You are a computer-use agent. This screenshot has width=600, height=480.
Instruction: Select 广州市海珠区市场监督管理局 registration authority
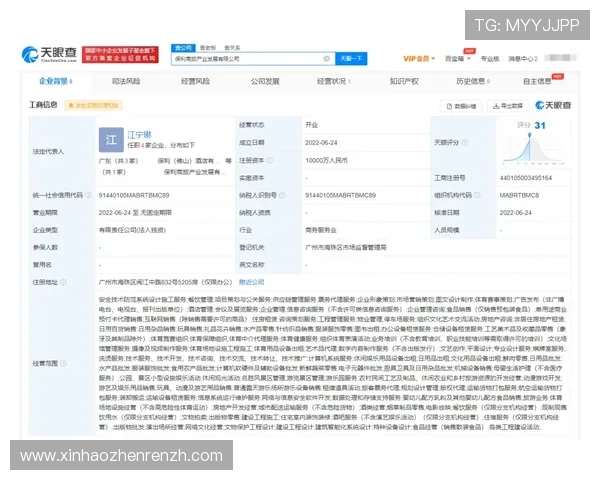click(x=346, y=247)
